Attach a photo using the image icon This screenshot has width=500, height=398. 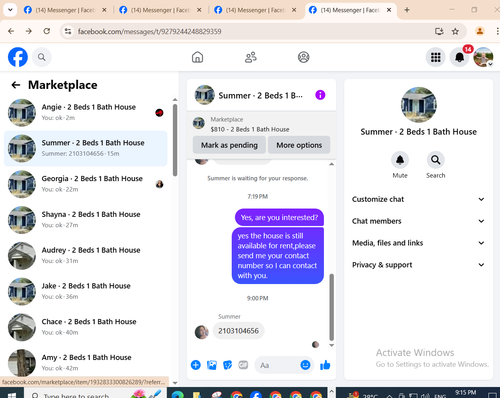tap(212, 365)
